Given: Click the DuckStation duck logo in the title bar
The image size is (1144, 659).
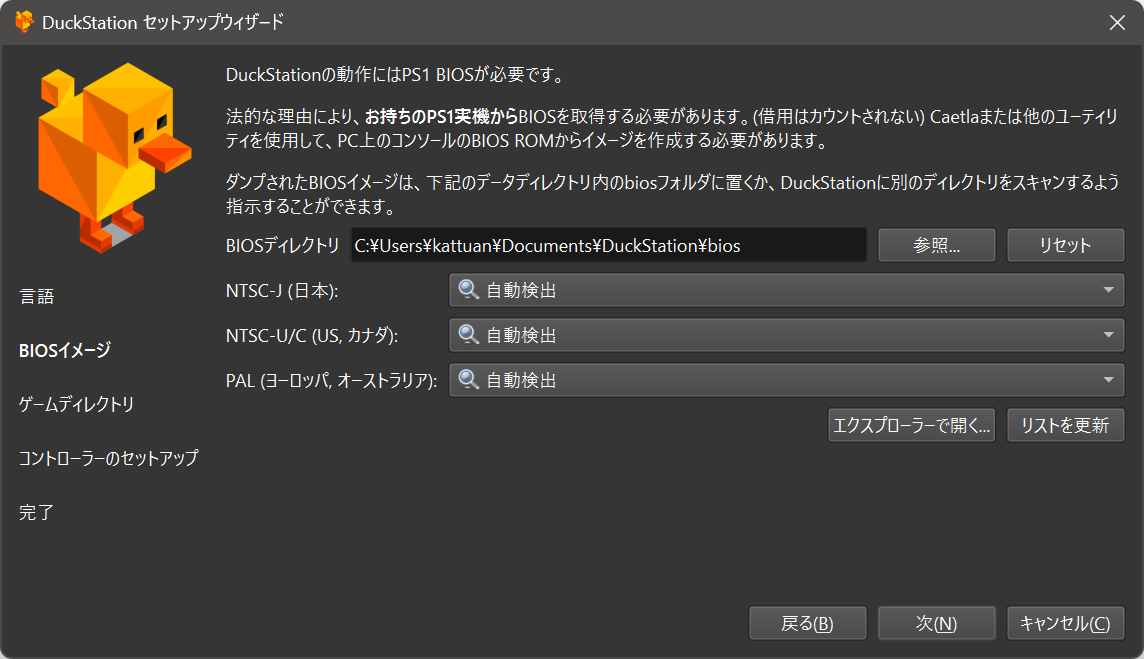Looking at the screenshot, I should pyautogui.click(x=24, y=22).
